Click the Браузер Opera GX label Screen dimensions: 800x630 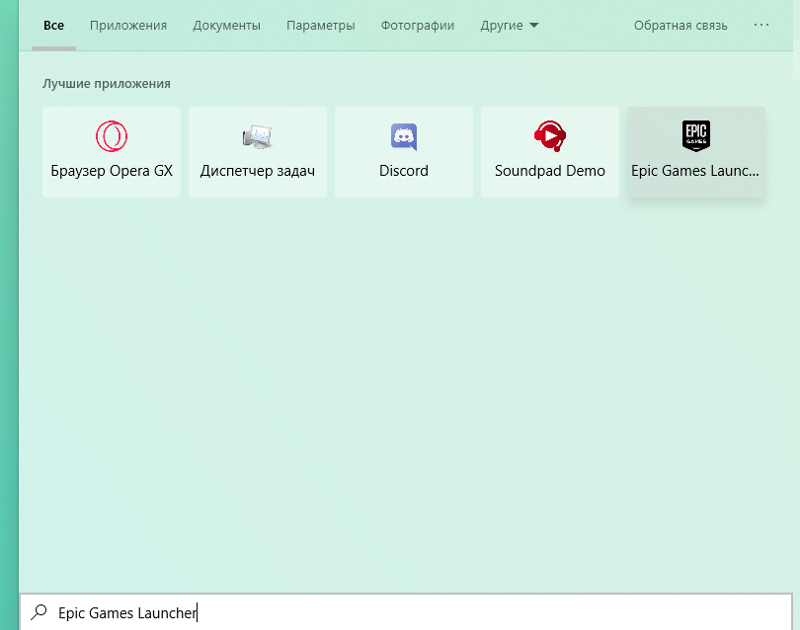click(x=111, y=171)
